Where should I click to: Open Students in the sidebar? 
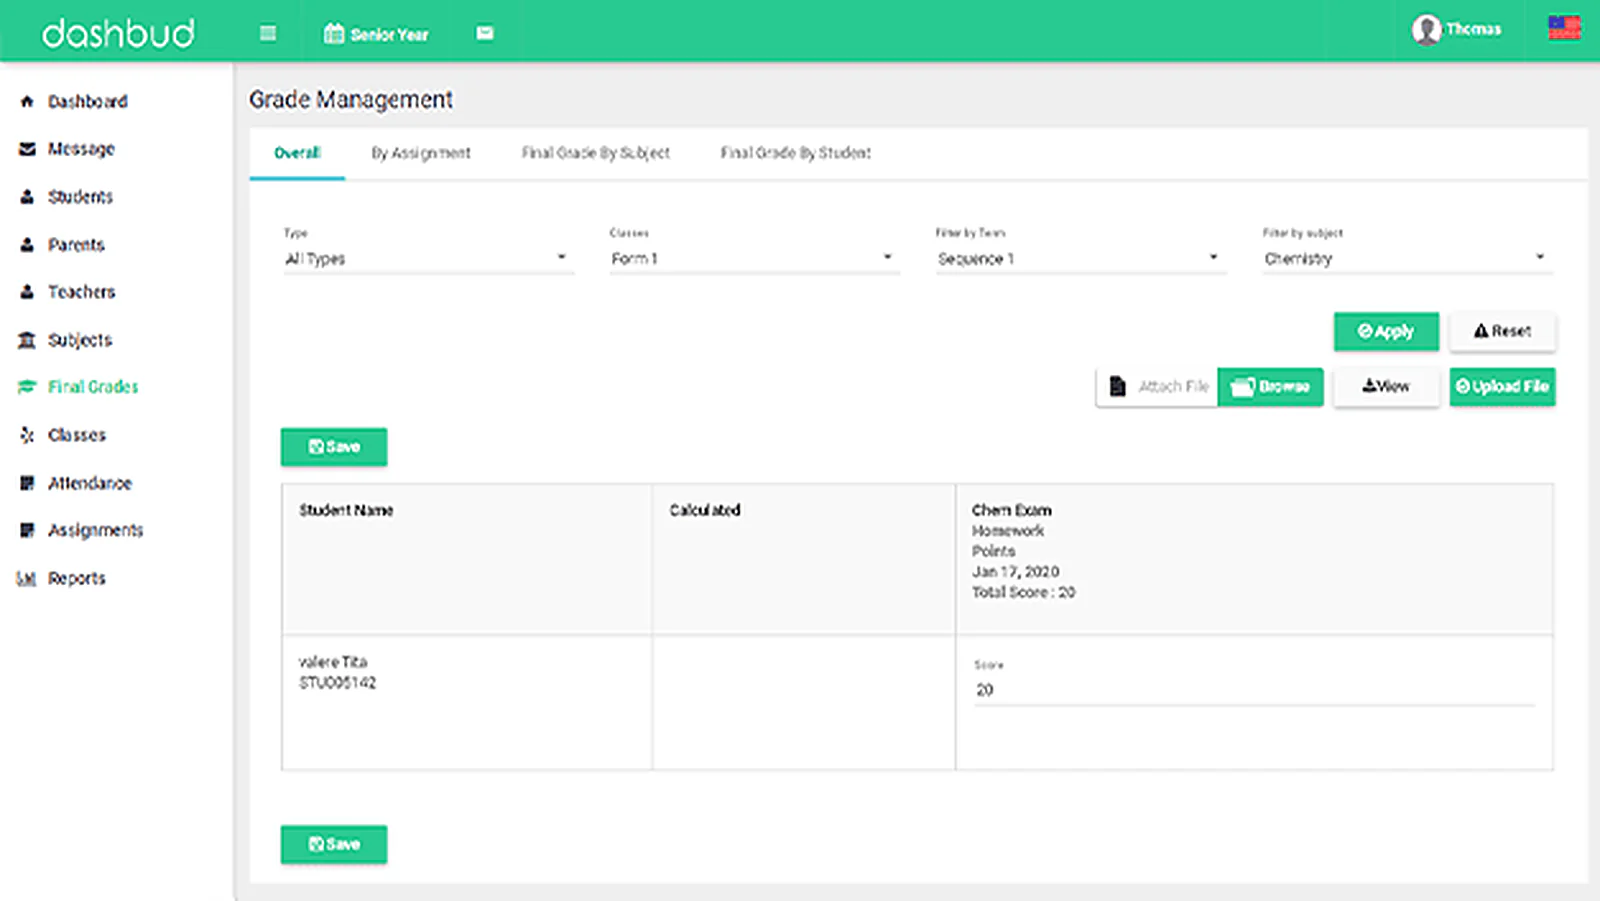click(x=80, y=197)
